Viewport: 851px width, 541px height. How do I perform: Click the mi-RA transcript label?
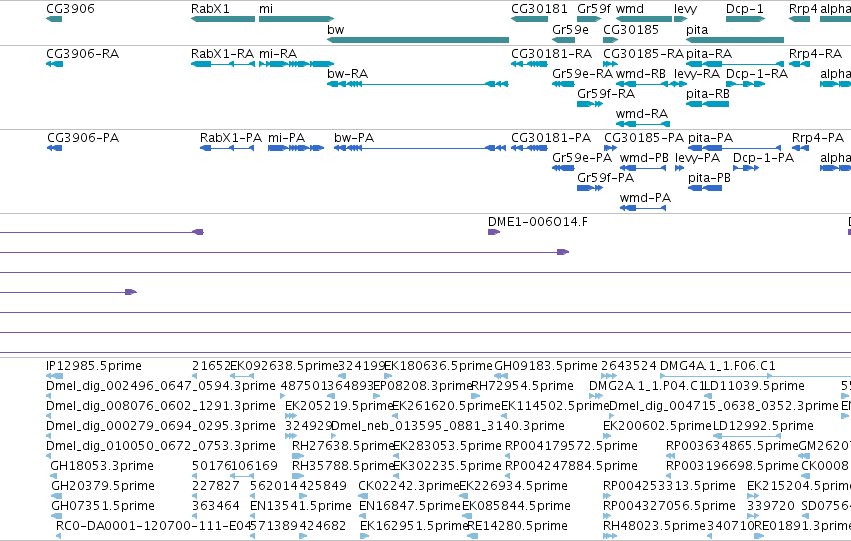click(278, 54)
